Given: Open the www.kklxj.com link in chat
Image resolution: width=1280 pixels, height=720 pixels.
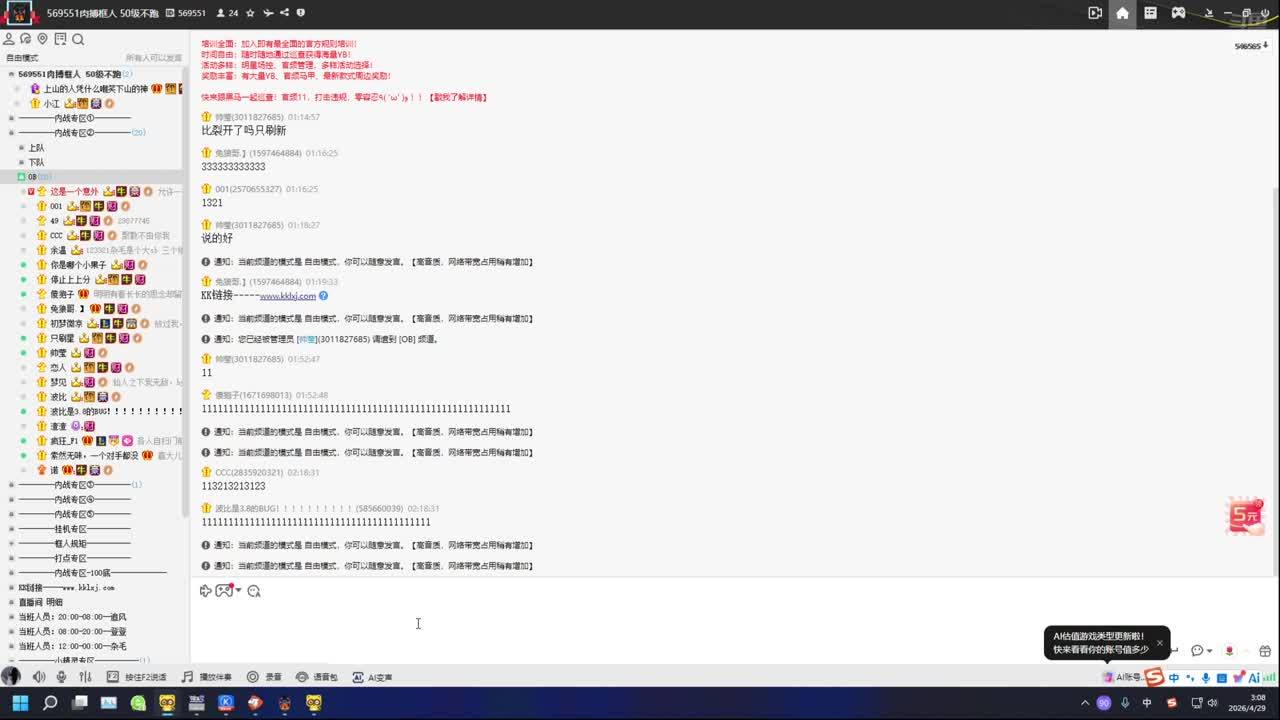Looking at the screenshot, I should [x=288, y=296].
